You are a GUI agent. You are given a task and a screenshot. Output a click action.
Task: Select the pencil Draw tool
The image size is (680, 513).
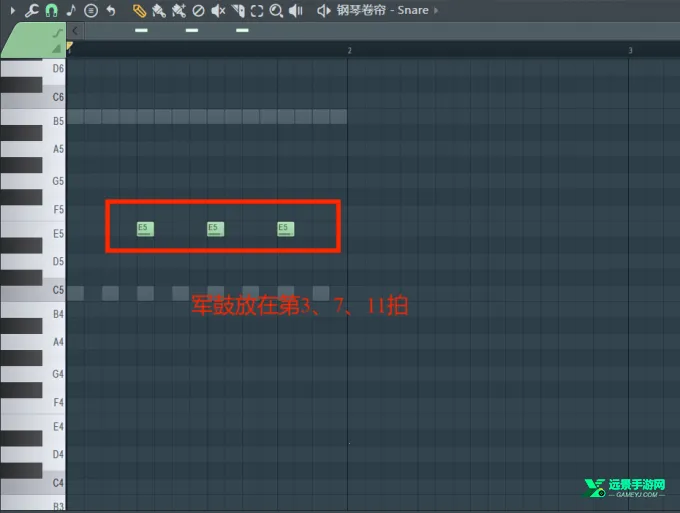139,10
